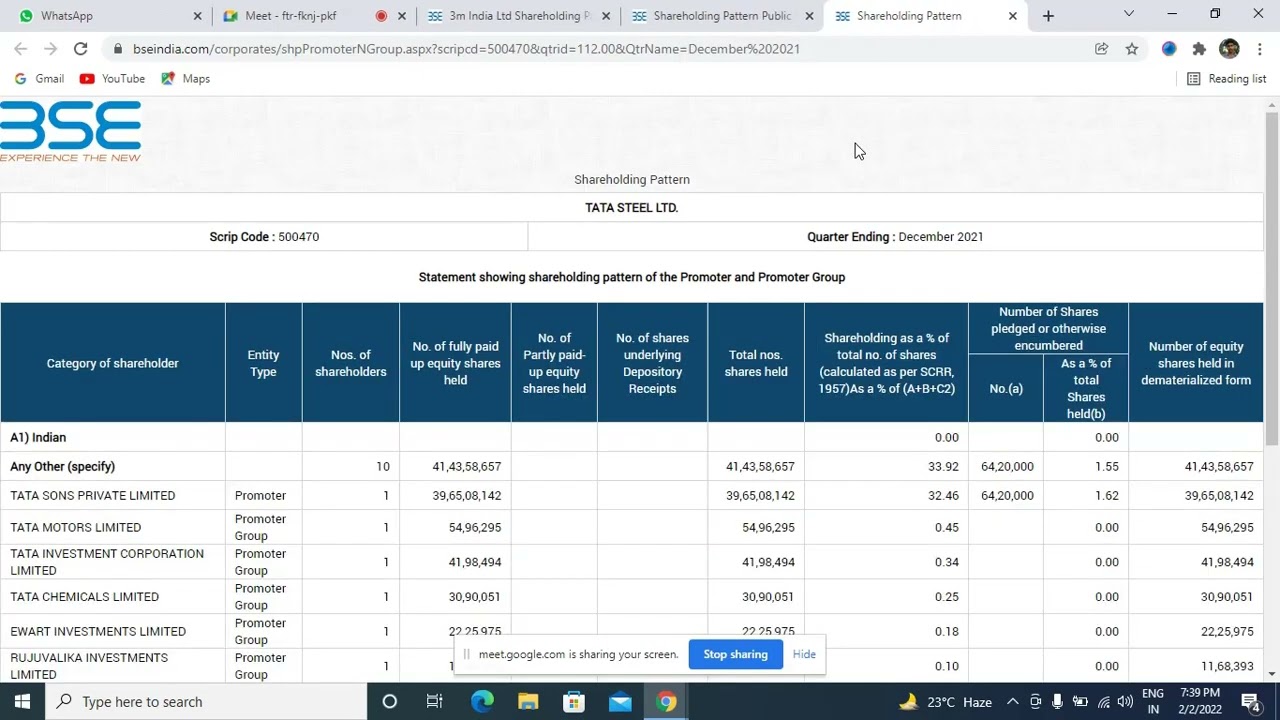Open the weather widget 23°C Haze
The height and width of the screenshot is (720, 1280).
945,702
